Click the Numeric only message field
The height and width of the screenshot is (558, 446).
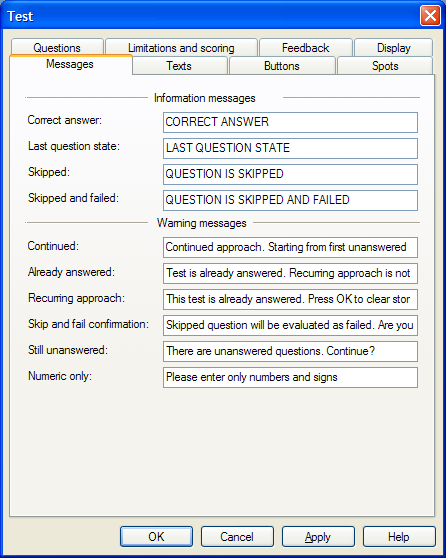pos(290,378)
